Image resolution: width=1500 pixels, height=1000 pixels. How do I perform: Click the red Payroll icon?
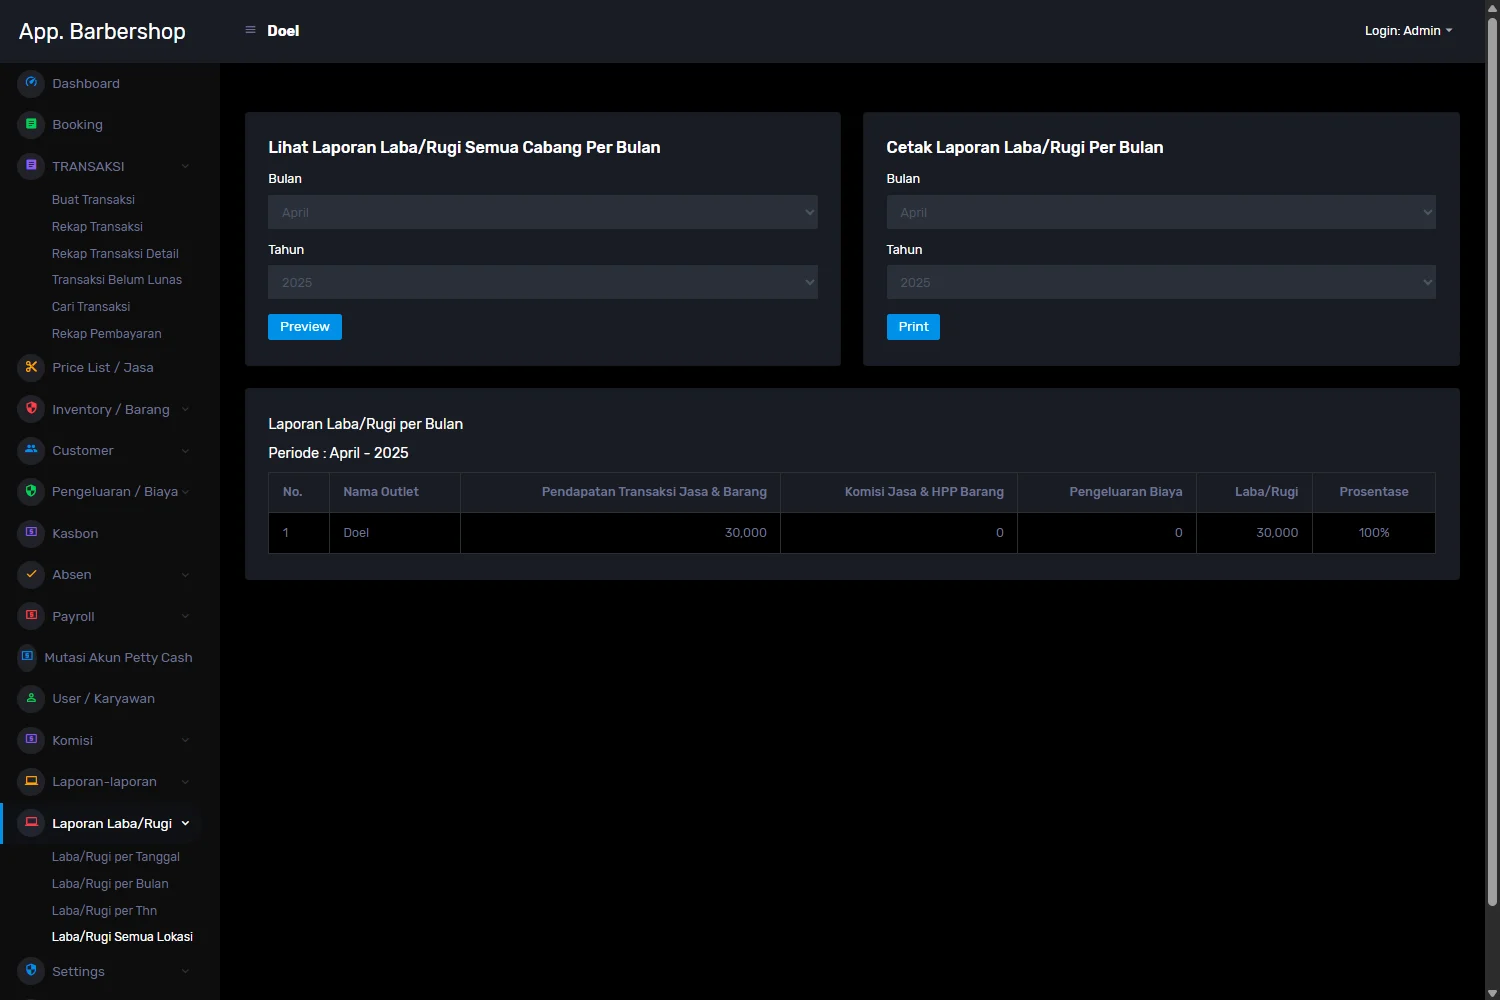point(31,616)
